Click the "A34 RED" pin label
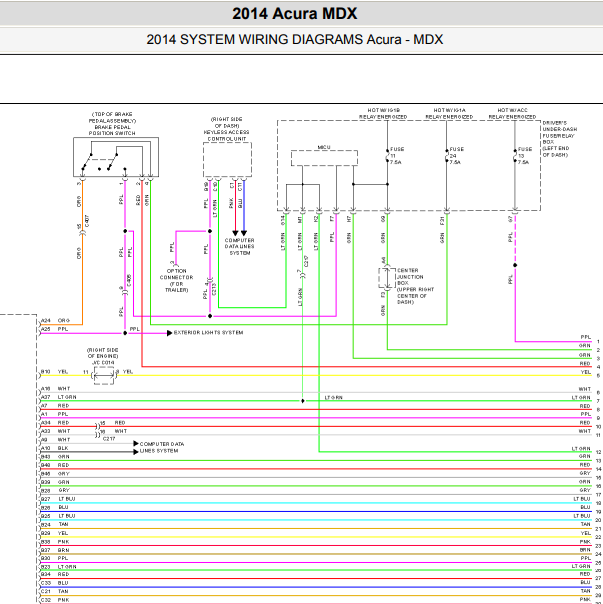The height and width of the screenshot is (604, 603). click(55, 423)
